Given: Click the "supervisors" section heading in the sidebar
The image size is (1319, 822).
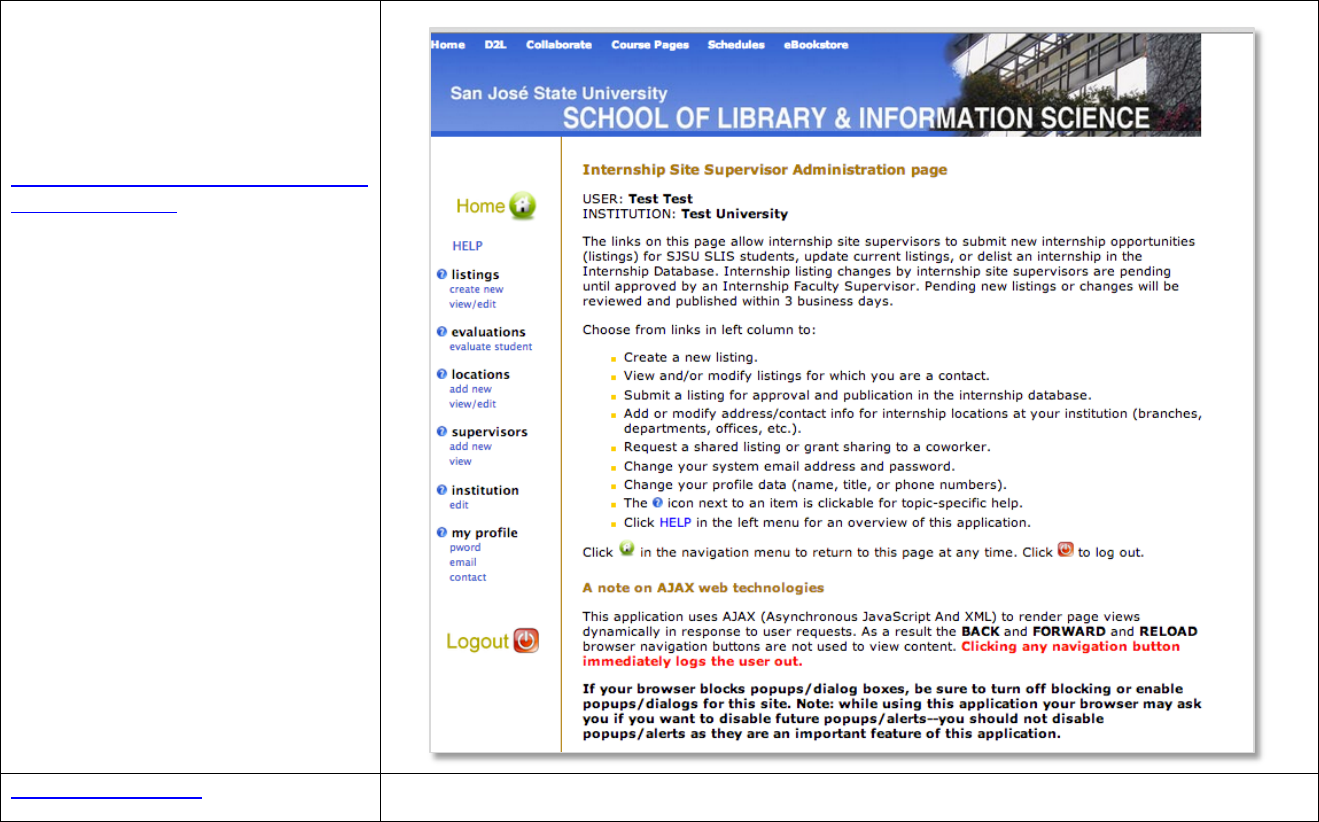Looking at the screenshot, I should [x=489, y=432].
